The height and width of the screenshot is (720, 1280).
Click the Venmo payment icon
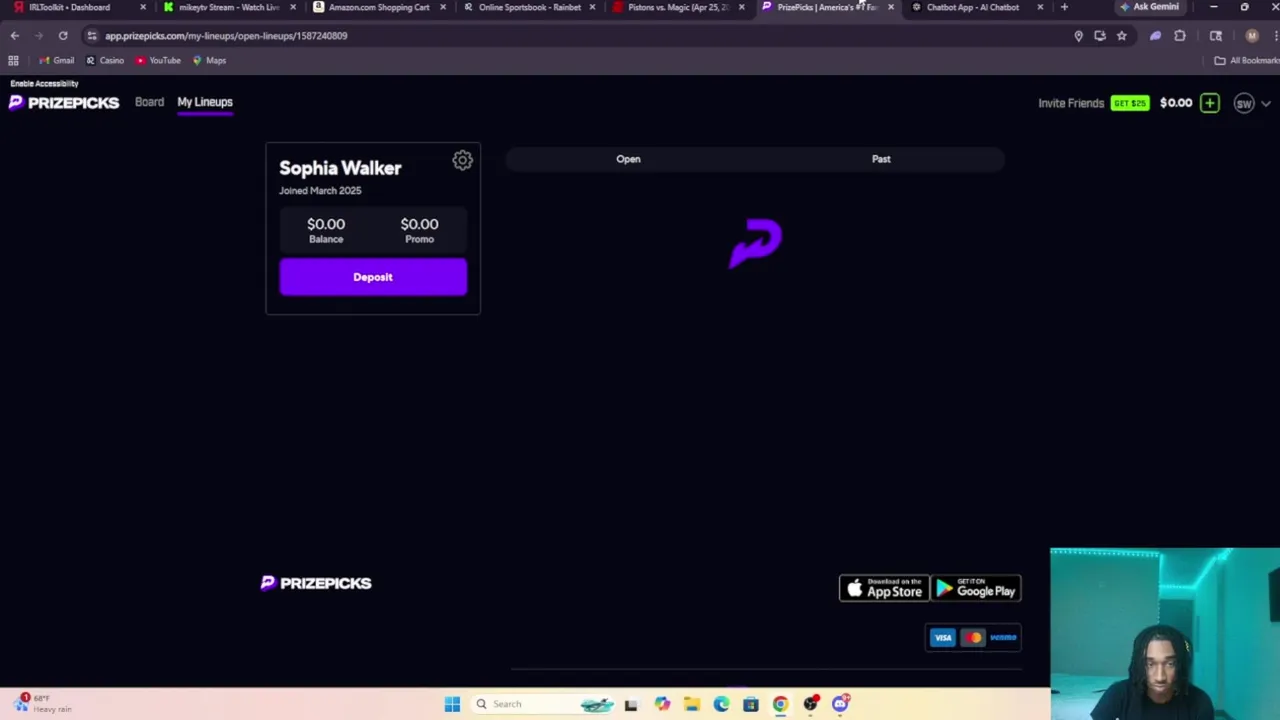1003,637
